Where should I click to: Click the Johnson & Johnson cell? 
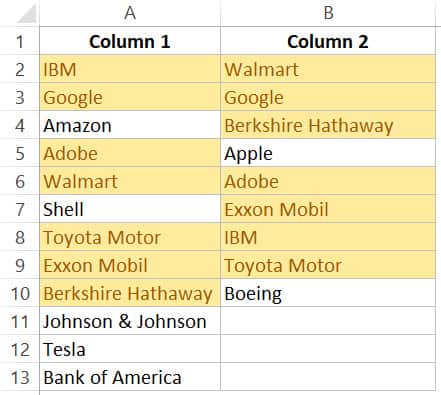click(130, 321)
